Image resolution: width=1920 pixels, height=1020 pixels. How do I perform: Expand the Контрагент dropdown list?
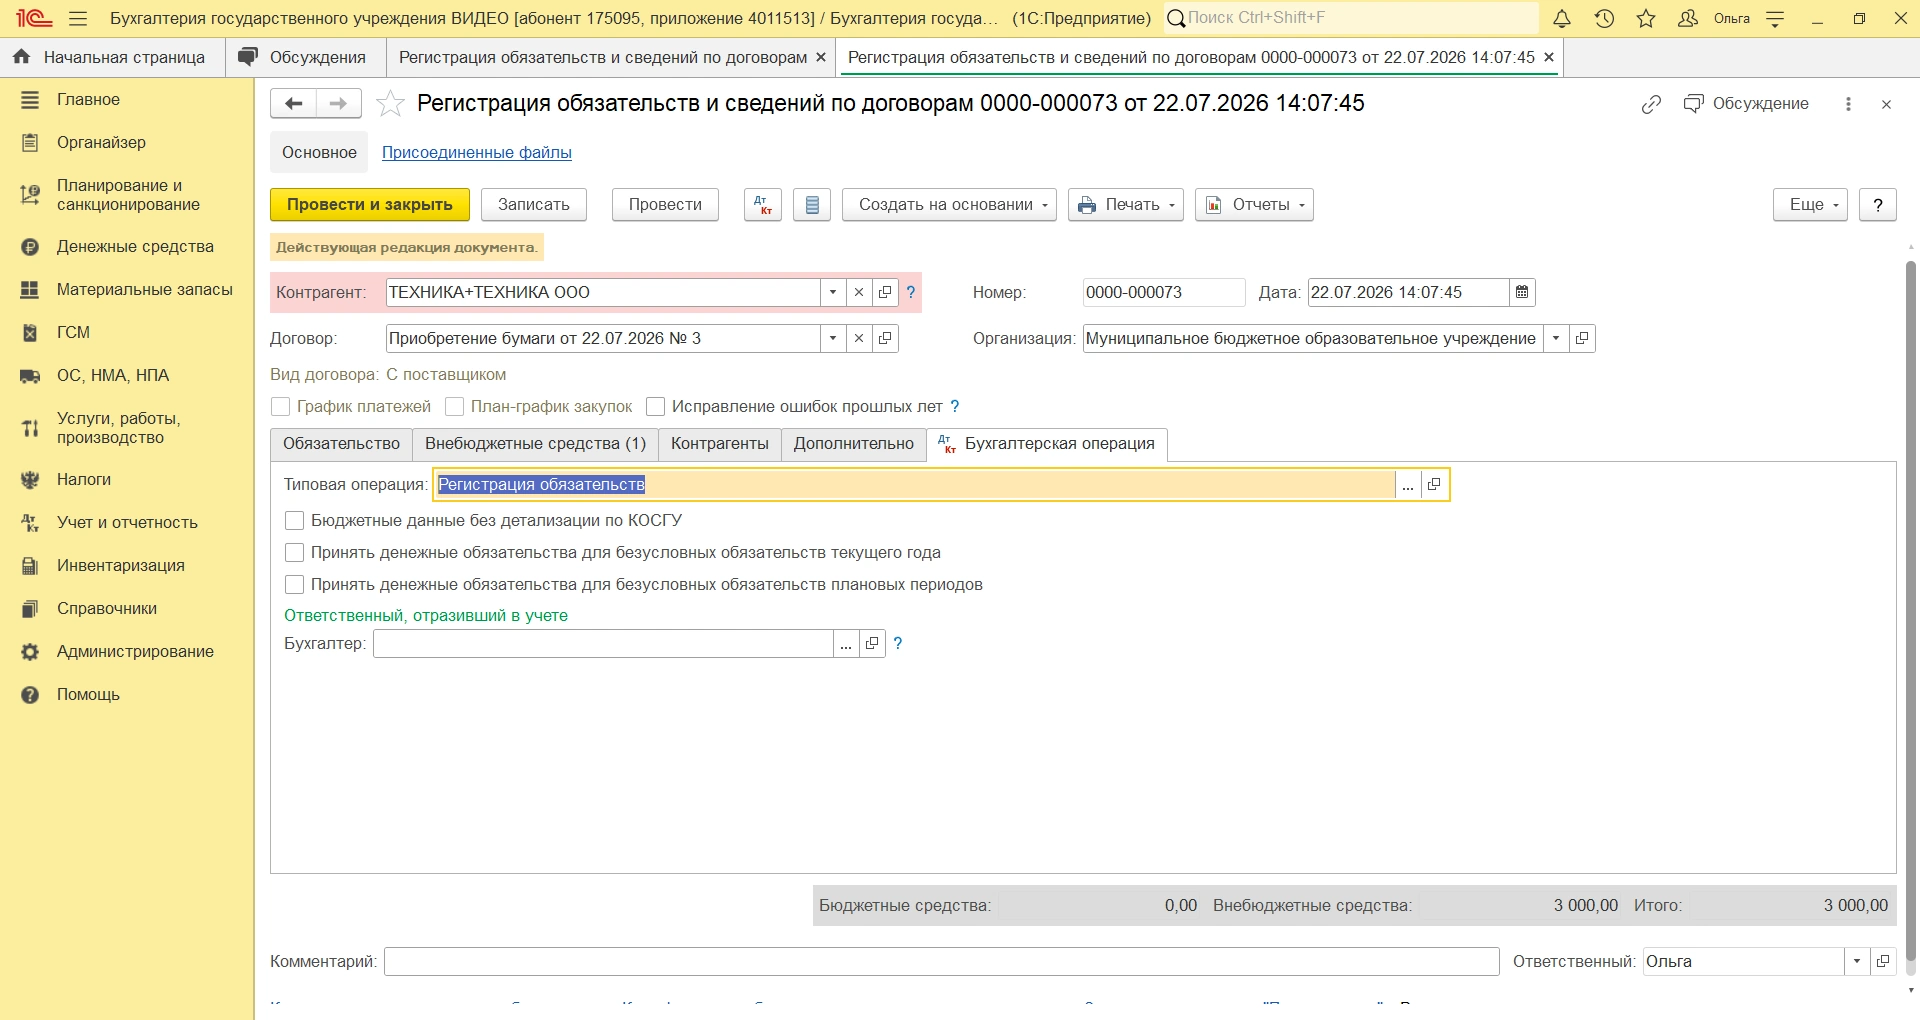833,293
